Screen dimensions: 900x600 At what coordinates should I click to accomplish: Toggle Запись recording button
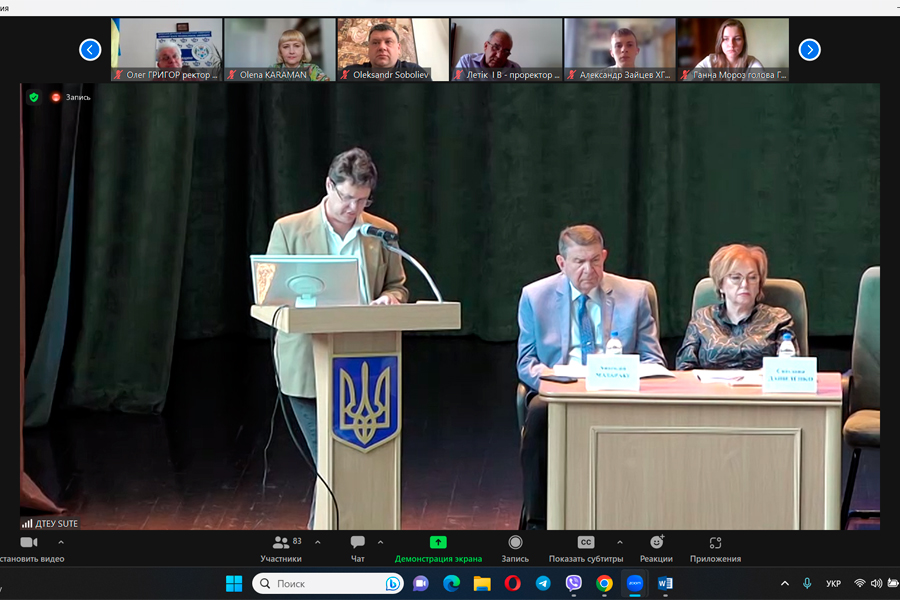[515, 549]
